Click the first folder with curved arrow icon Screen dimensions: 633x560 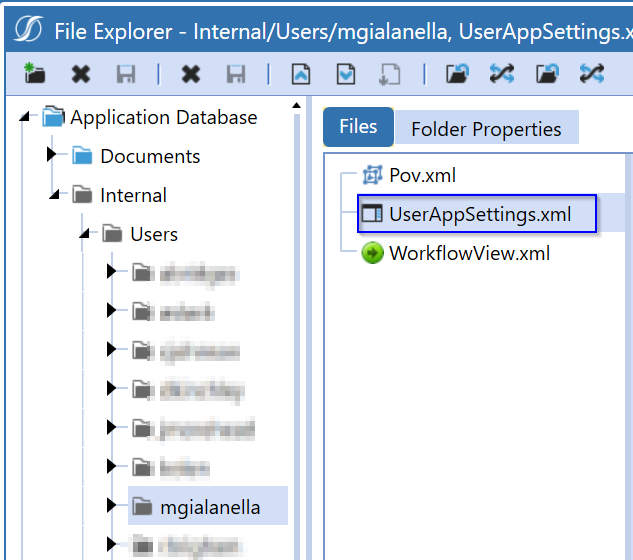click(x=457, y=74)
